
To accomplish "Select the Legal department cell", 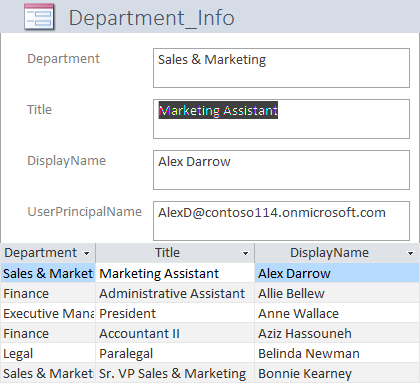I will [x=48, y=353].
